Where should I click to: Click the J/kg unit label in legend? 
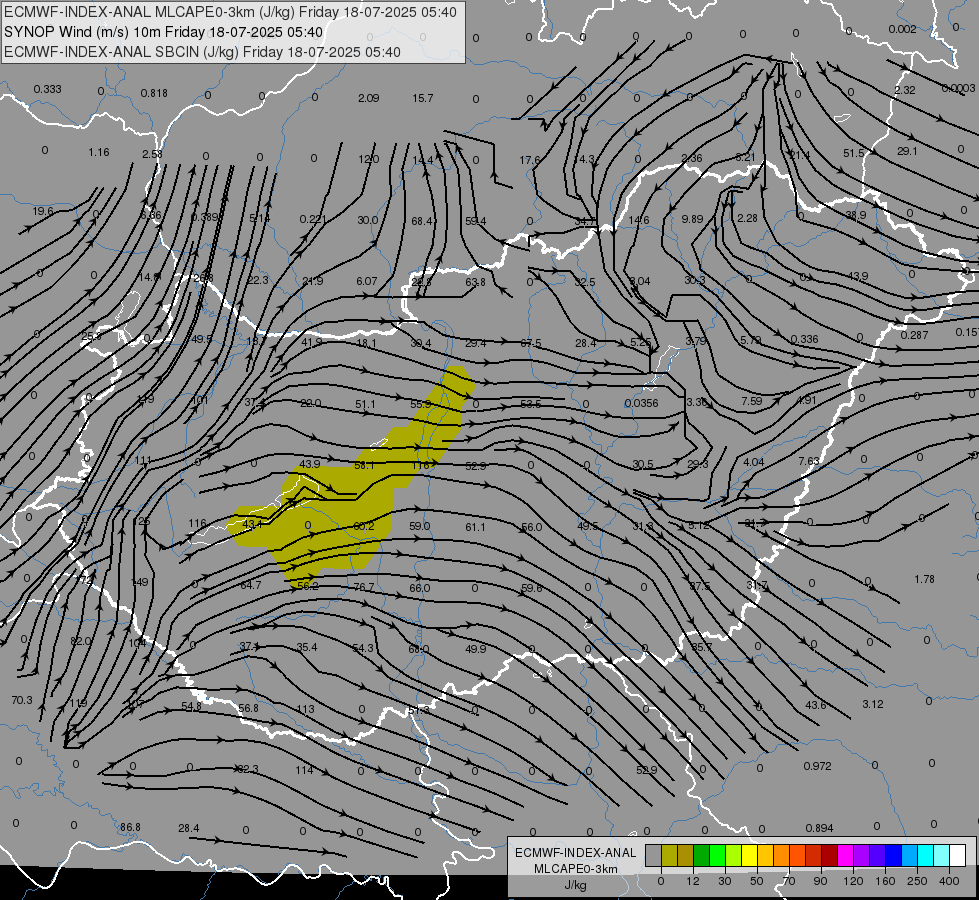[575, 885]
